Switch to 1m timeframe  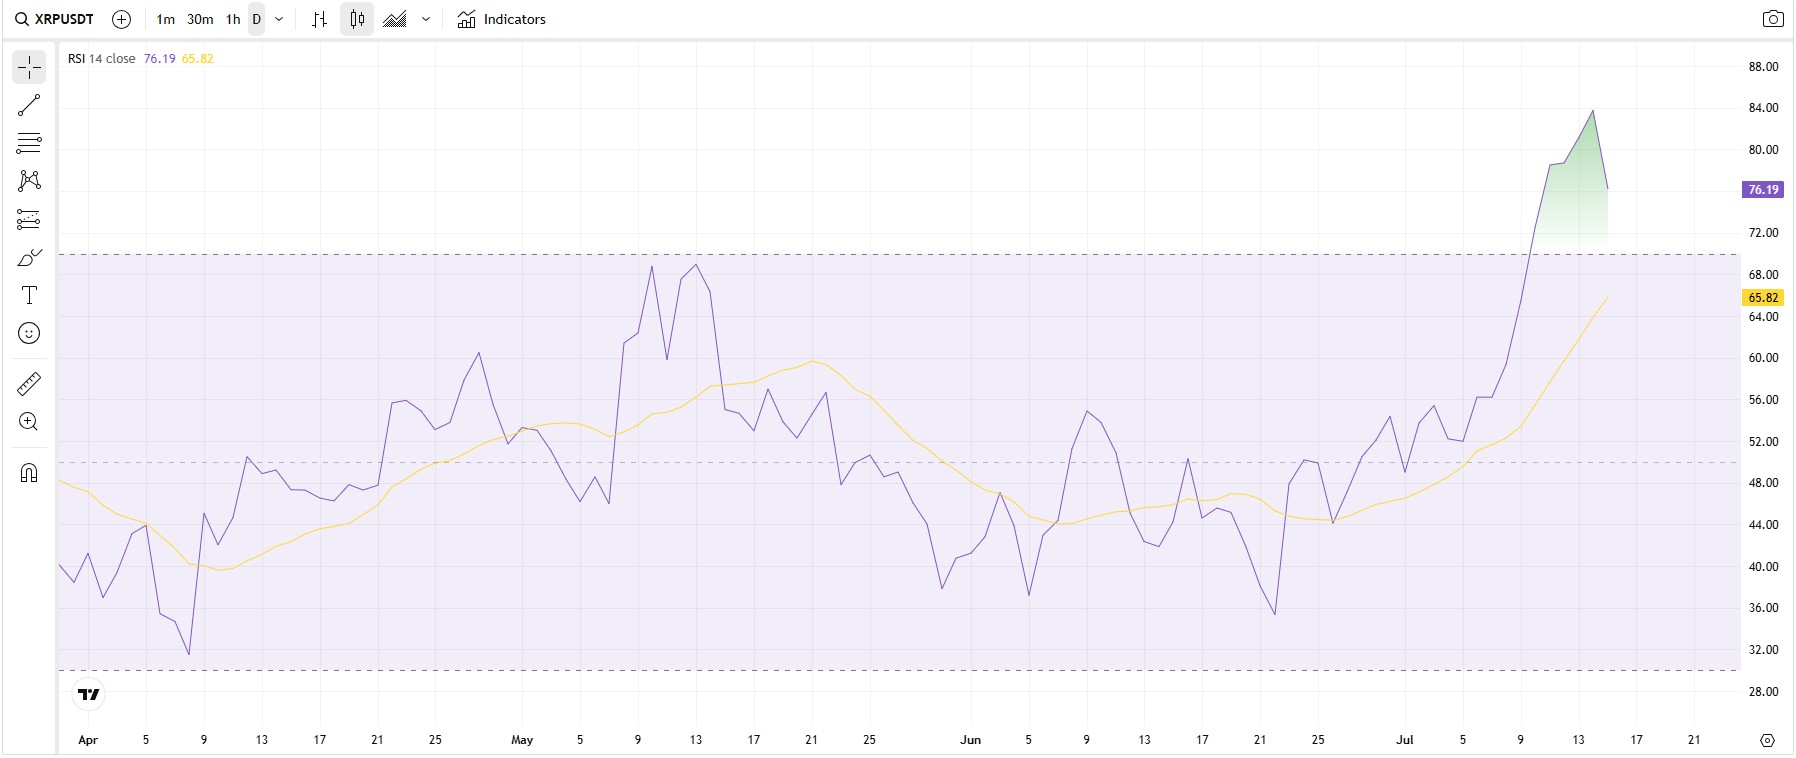coord(166,19)
